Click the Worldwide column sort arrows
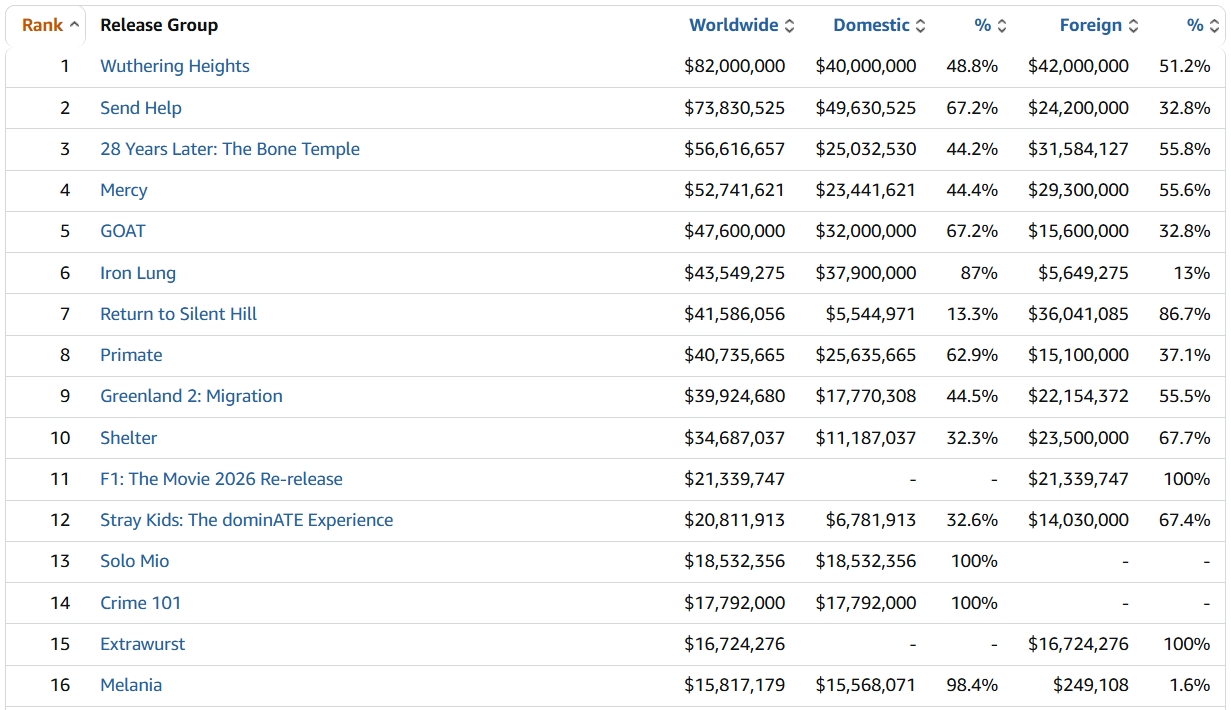Image resolution: width=1231 pixels, height=710 pixels. (789, 26)
